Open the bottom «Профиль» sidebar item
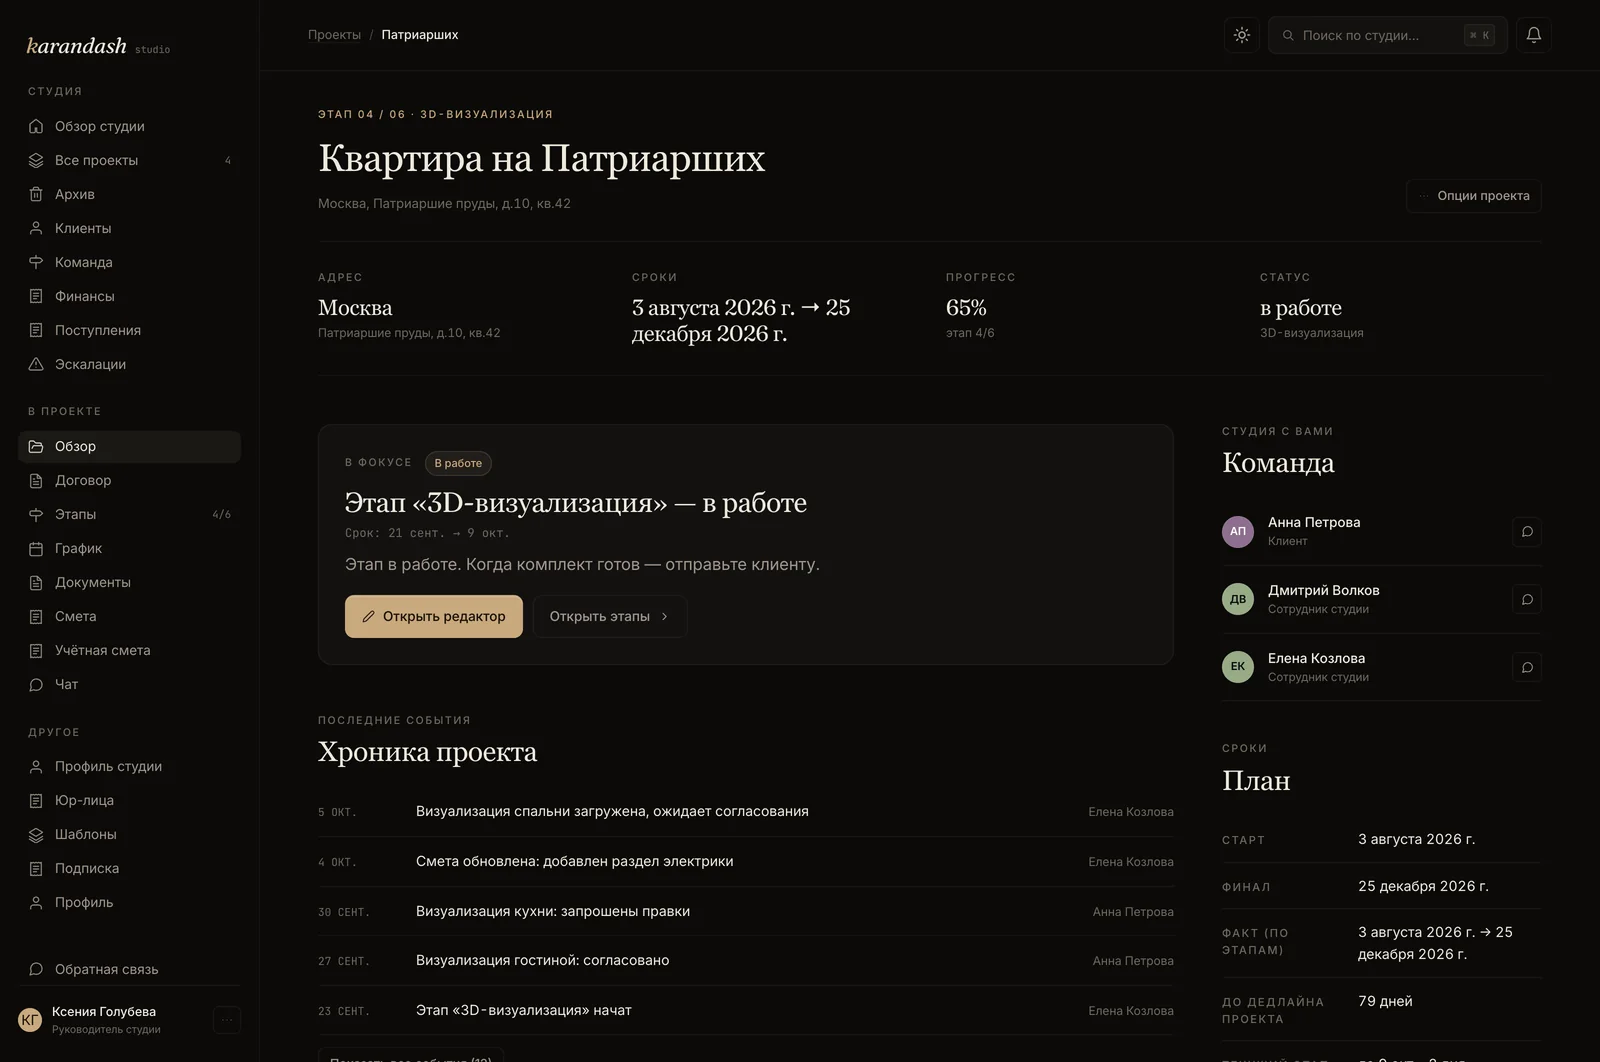The height and width of the screenshot is (1062, 1600). point(129,902)
